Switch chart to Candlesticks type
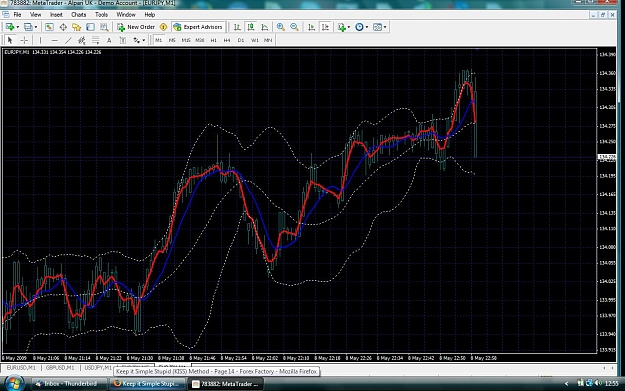The height and width of the screenshot is (391, 625). [x=251, y=27]
